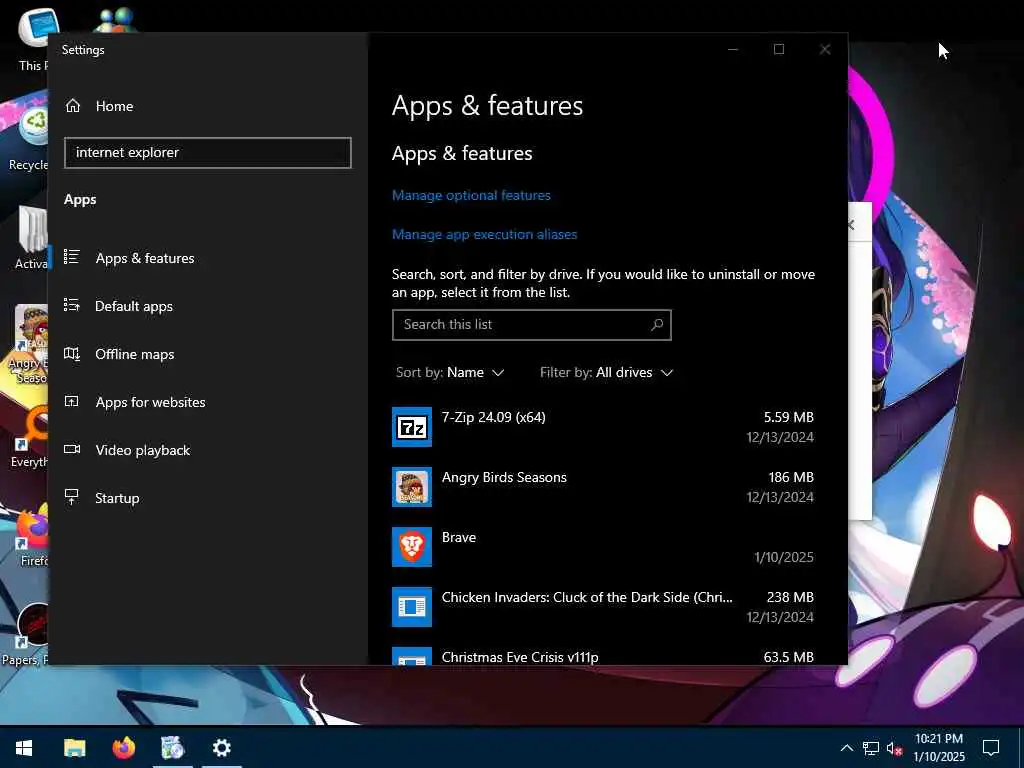
Task: Click the muted volume tray icon
Action: (x=894, y=748)
